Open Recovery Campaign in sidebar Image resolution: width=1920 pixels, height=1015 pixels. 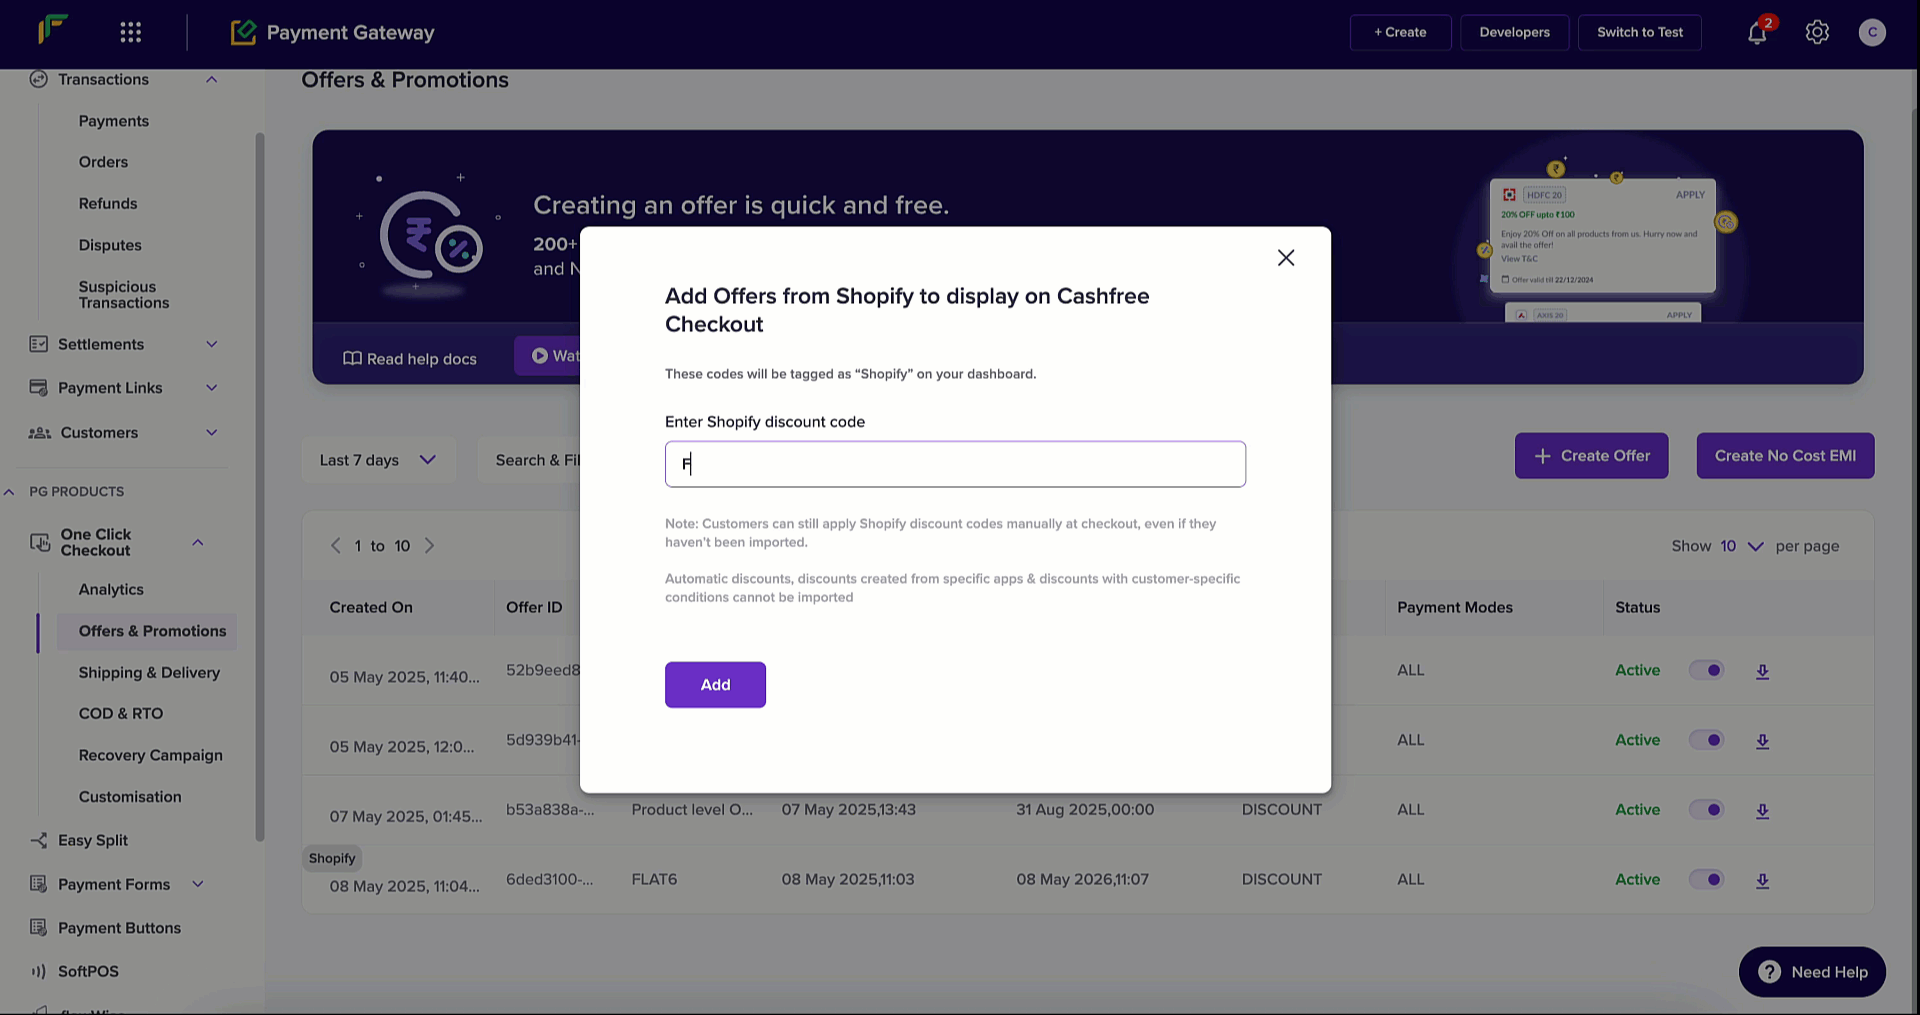151,755
